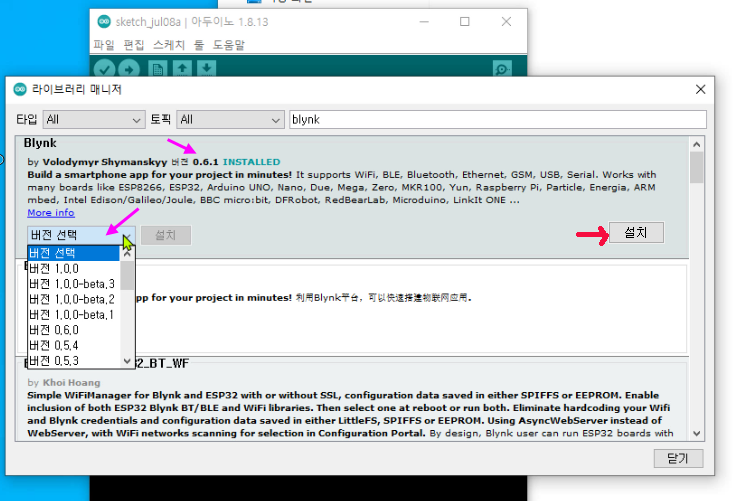Image resolution: width=734 pixels, height=501 pixels.
Task: Open the 편집 menu
Action: [x=133, y=45]
